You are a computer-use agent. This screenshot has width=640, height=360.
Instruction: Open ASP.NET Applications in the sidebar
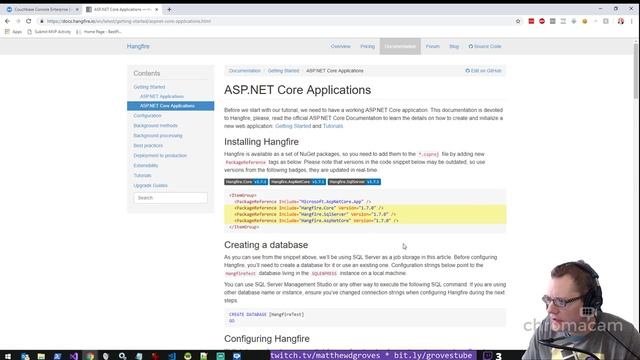click(x=162, y=97)
